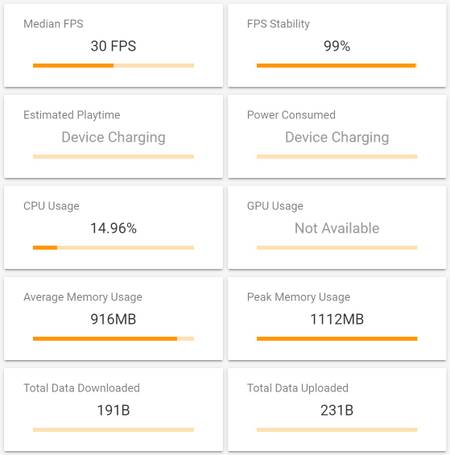450x455 pixels.
Task: Click Device Charging under Power Consumed
Action: [x=337, y=137]
